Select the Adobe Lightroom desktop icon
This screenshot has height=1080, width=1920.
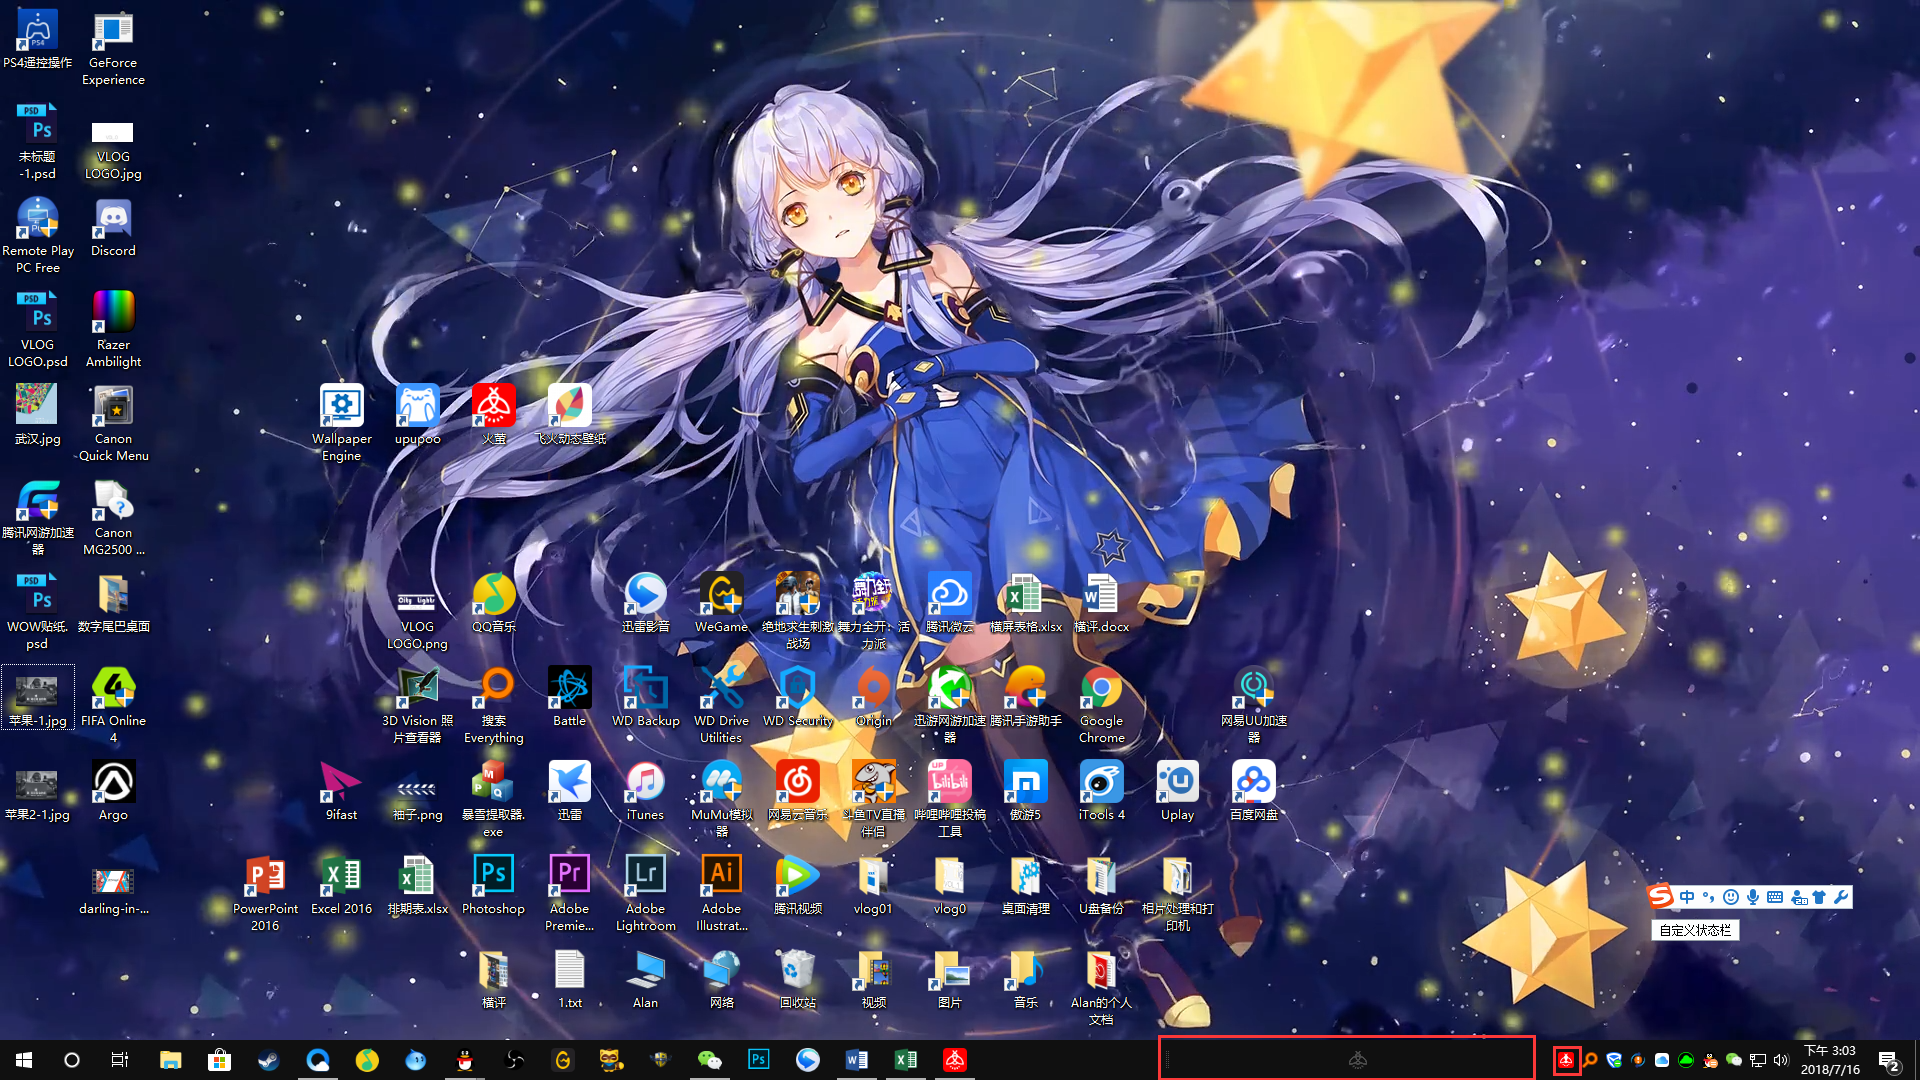[x=645, y=893]
